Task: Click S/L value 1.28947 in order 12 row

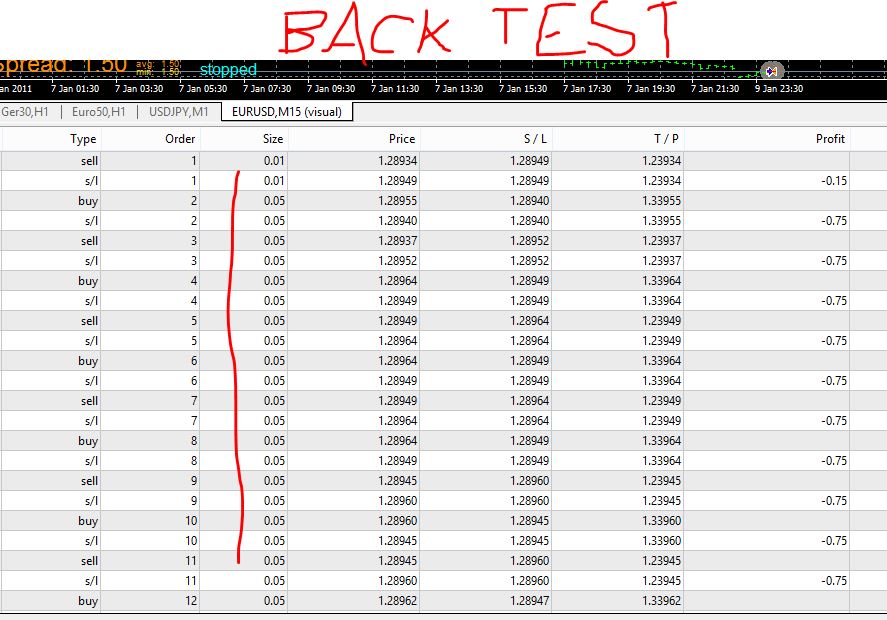Action: pyautogui.click(x=529, y=601)
